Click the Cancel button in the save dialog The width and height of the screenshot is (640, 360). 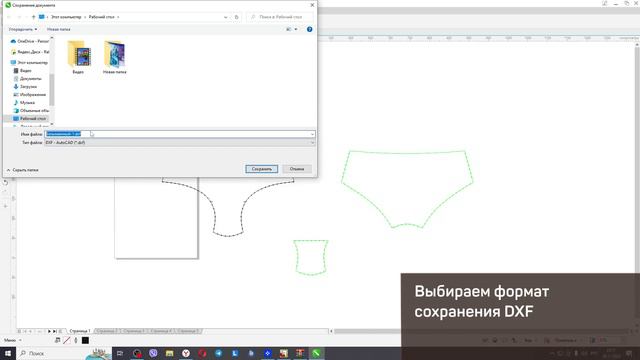tap(297, 169)
